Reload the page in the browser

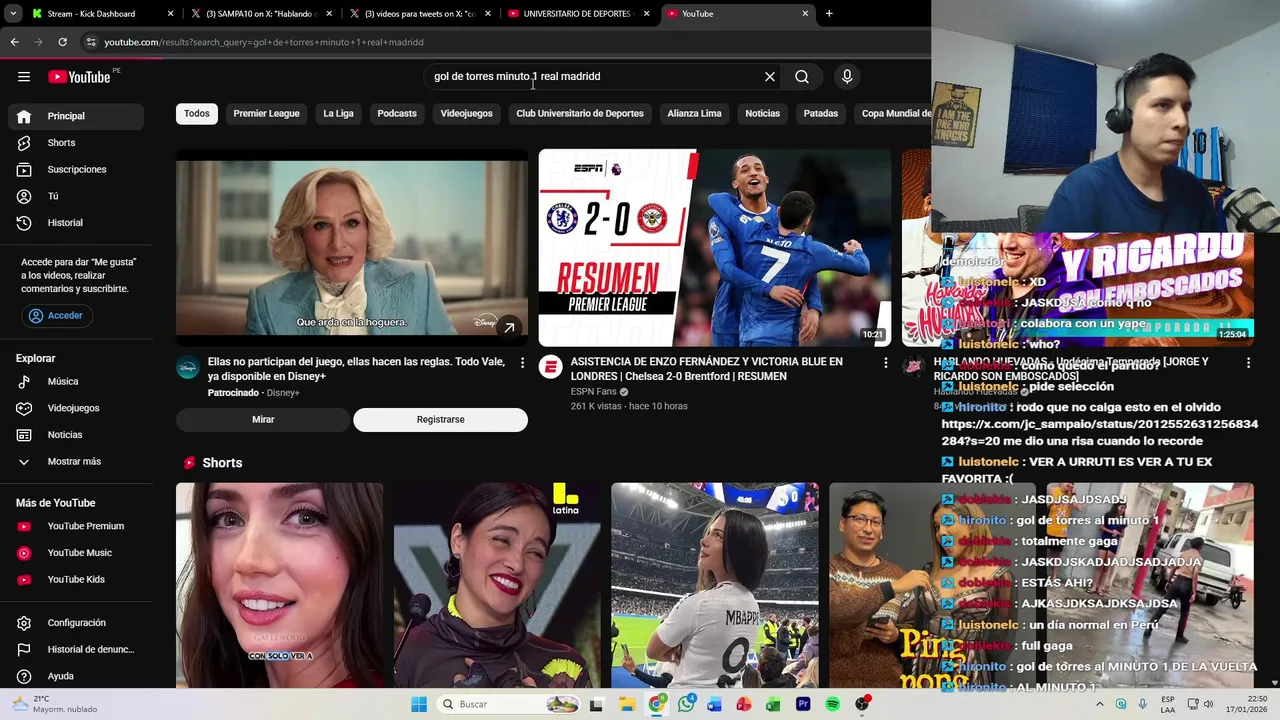[62, 42]
